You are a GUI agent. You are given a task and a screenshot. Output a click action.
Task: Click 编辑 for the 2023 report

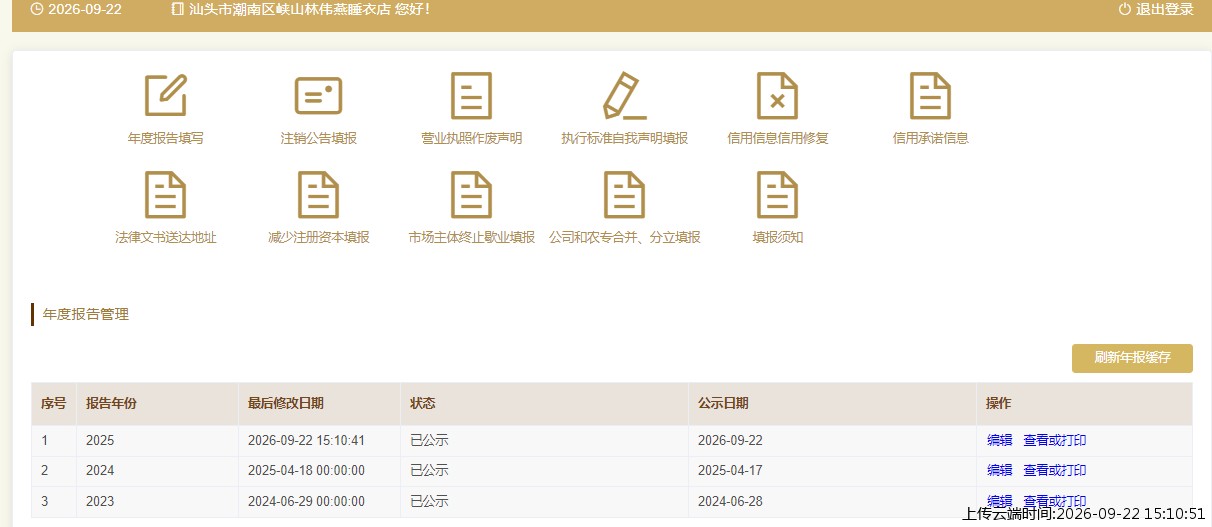pos(1000,501)
